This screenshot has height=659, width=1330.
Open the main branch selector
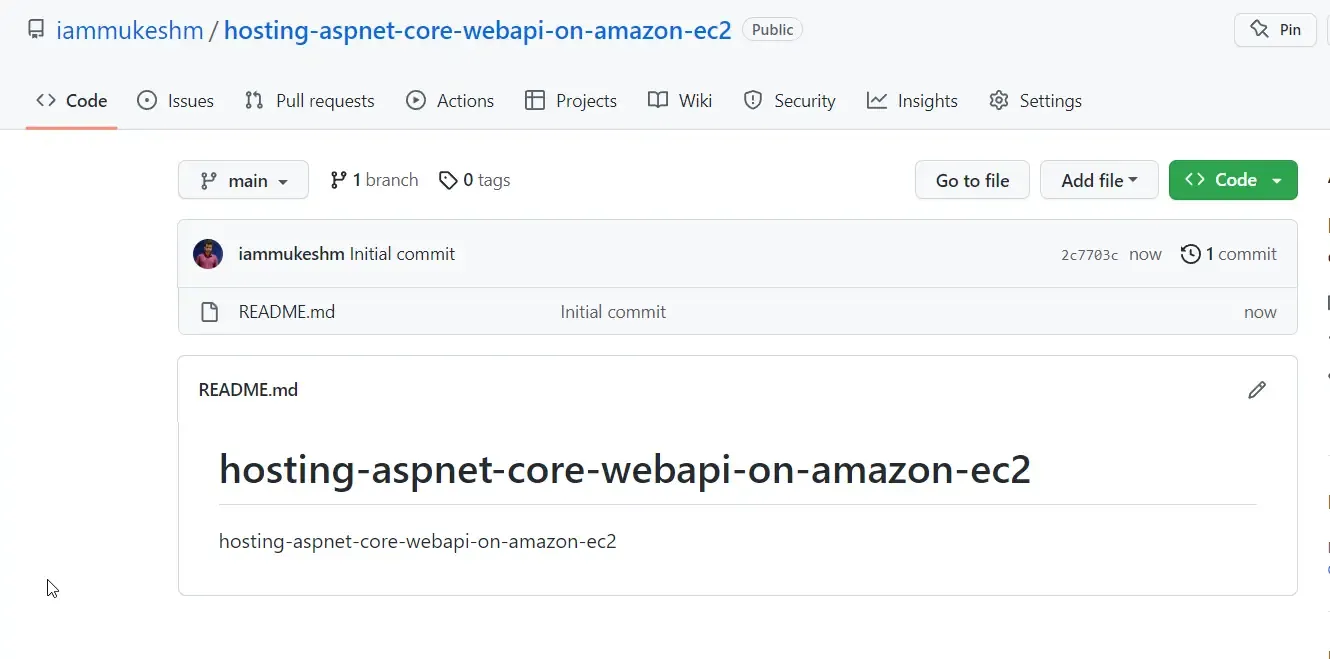point(243,180)
